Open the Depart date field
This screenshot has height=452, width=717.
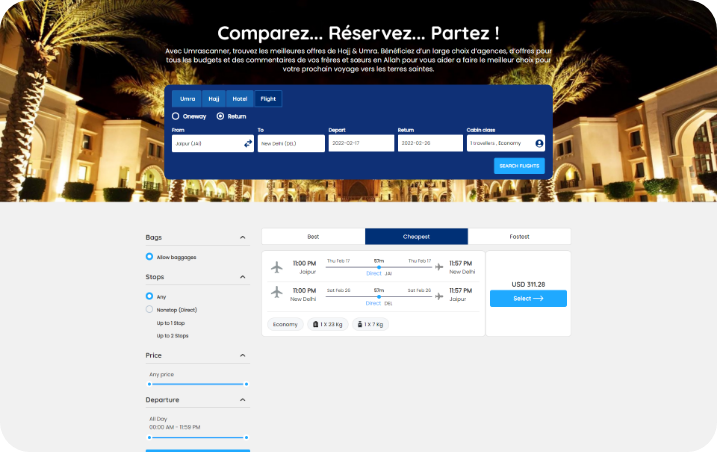(361, 143)
